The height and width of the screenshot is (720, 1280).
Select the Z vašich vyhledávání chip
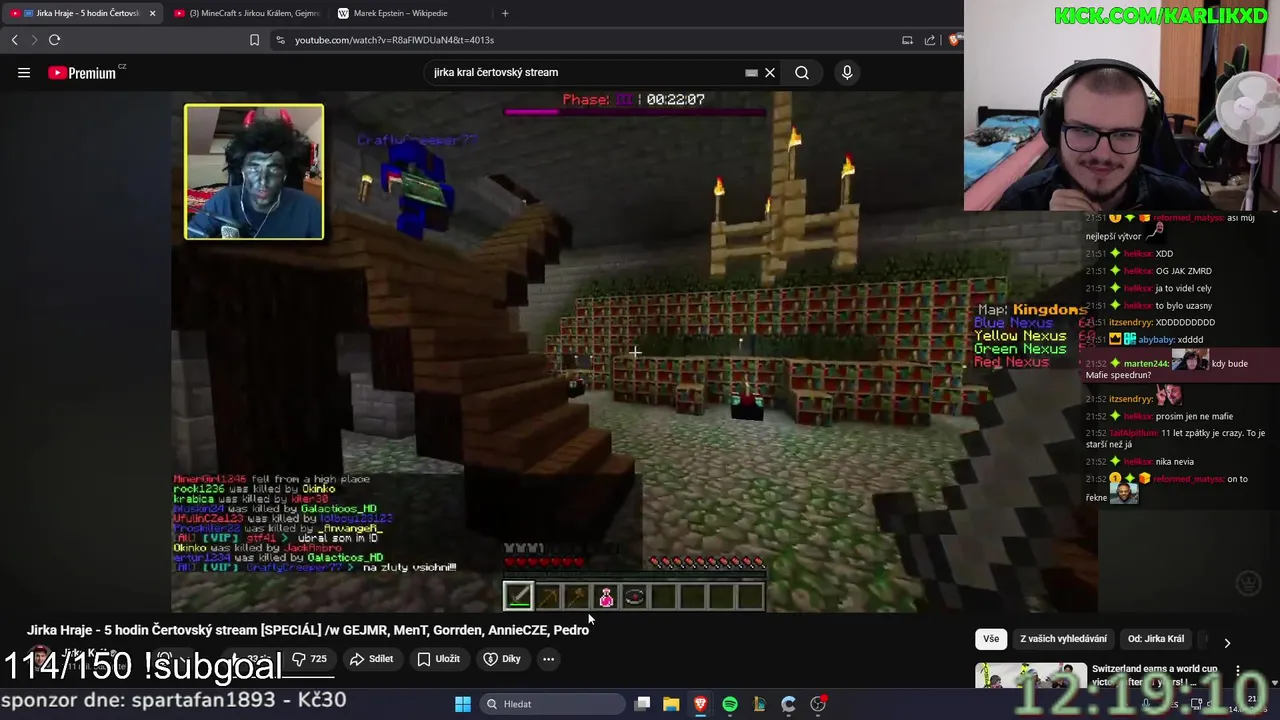click(x=1063, y=639)
